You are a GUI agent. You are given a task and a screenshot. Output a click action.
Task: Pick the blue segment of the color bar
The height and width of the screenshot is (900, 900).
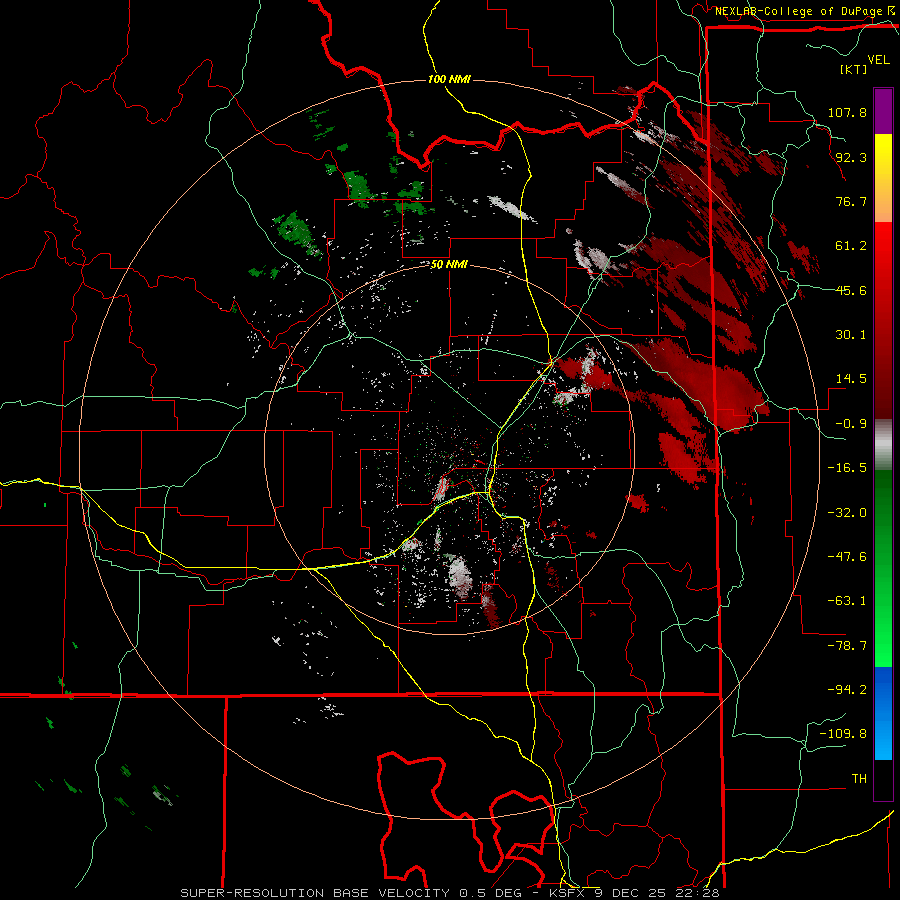pyautogui.click(x=883, y=713)
